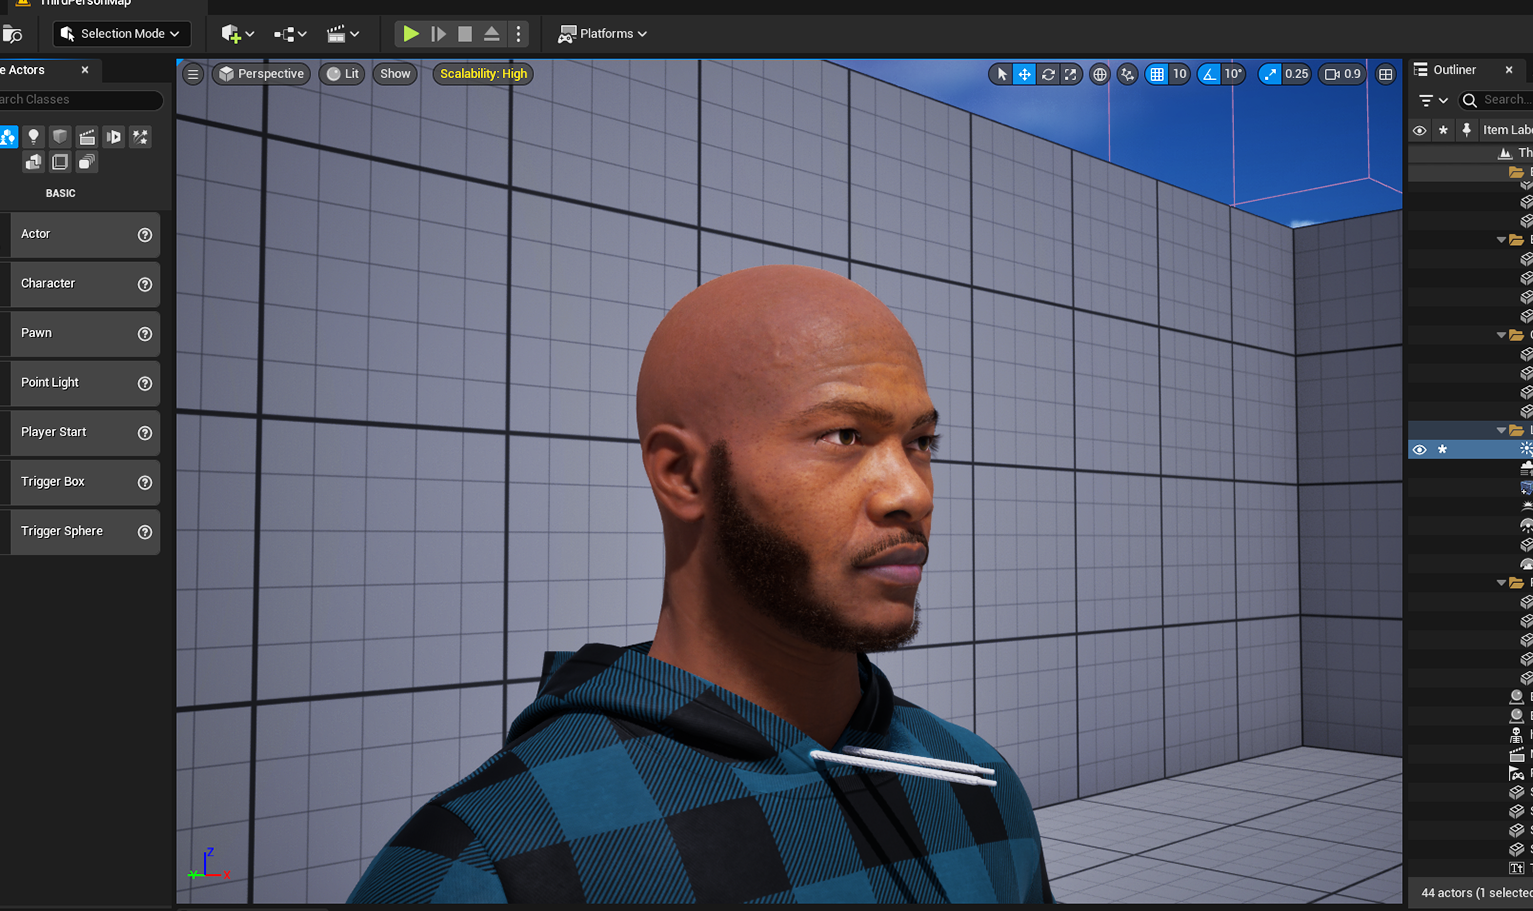Open the Blueprints dropdown in toolbar
Image resolution: width=1533 pixels, height=911 pixels.
pos(290,34)
